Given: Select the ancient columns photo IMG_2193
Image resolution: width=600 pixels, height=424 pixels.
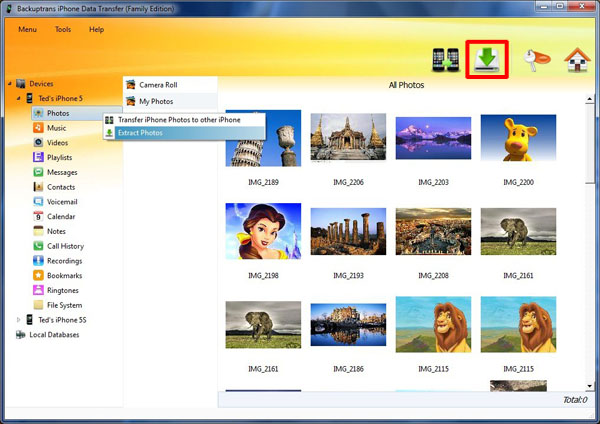Looking at the screenshot, I should [348, 232].
